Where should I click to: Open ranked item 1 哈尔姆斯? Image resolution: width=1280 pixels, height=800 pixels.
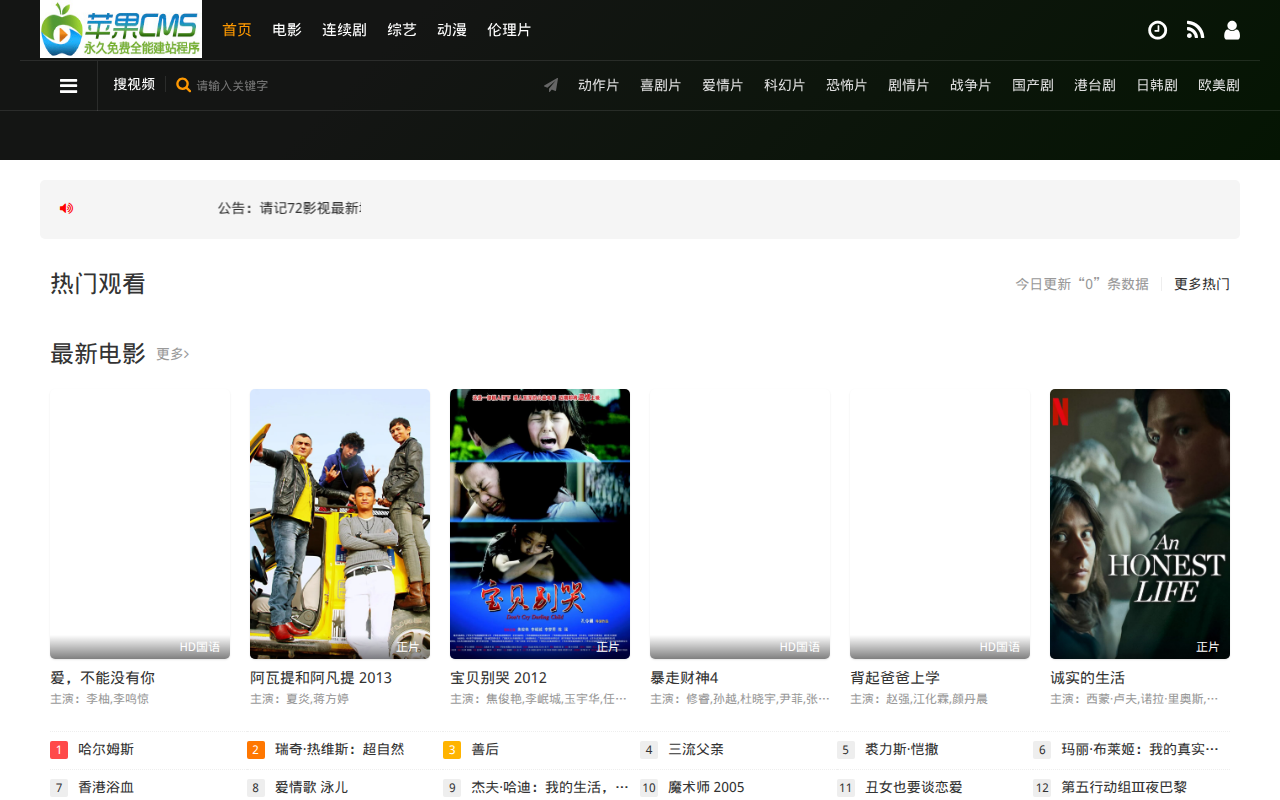(106, 749)
